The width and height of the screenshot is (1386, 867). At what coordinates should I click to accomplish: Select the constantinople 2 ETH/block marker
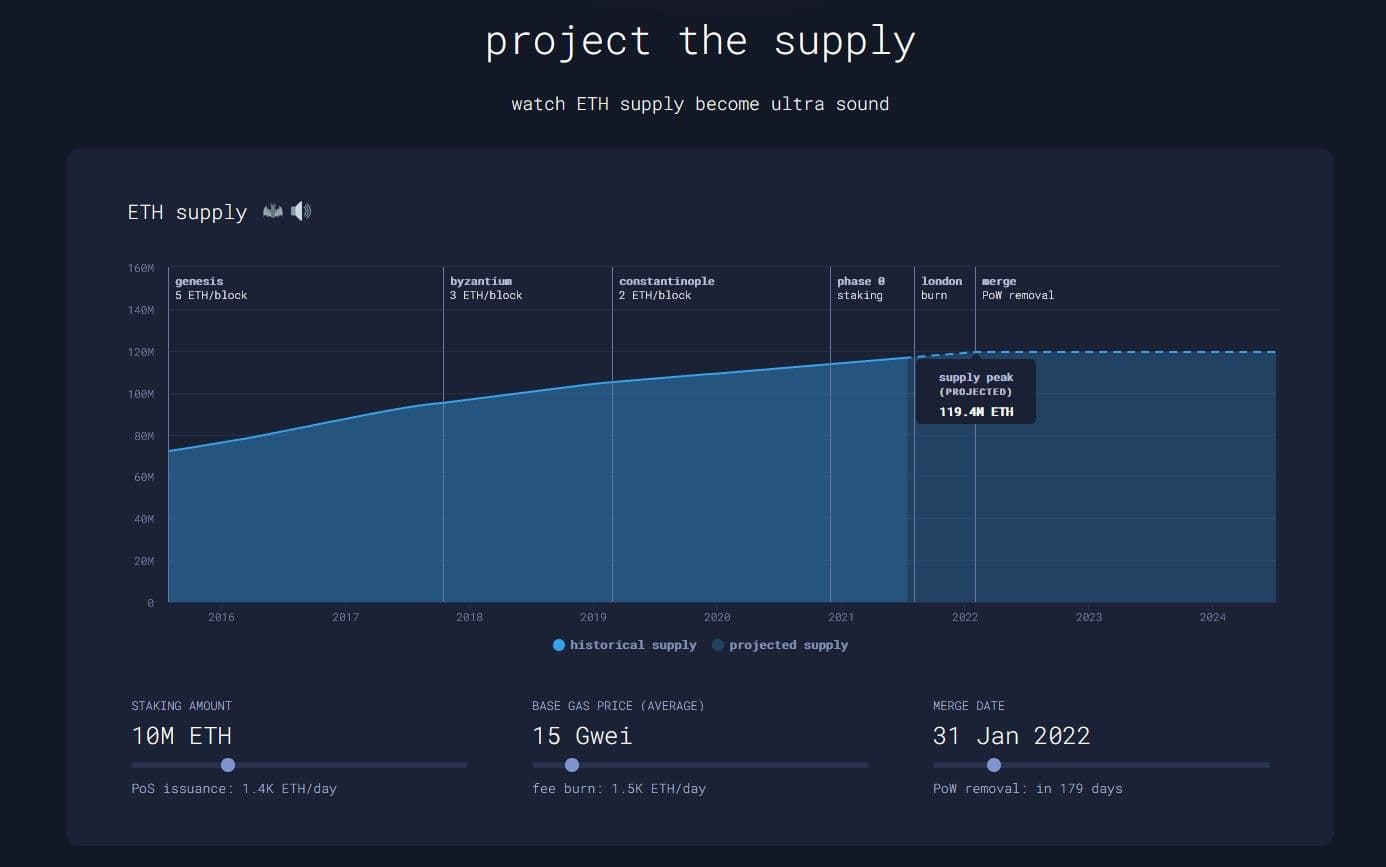(x=666, y=288)
